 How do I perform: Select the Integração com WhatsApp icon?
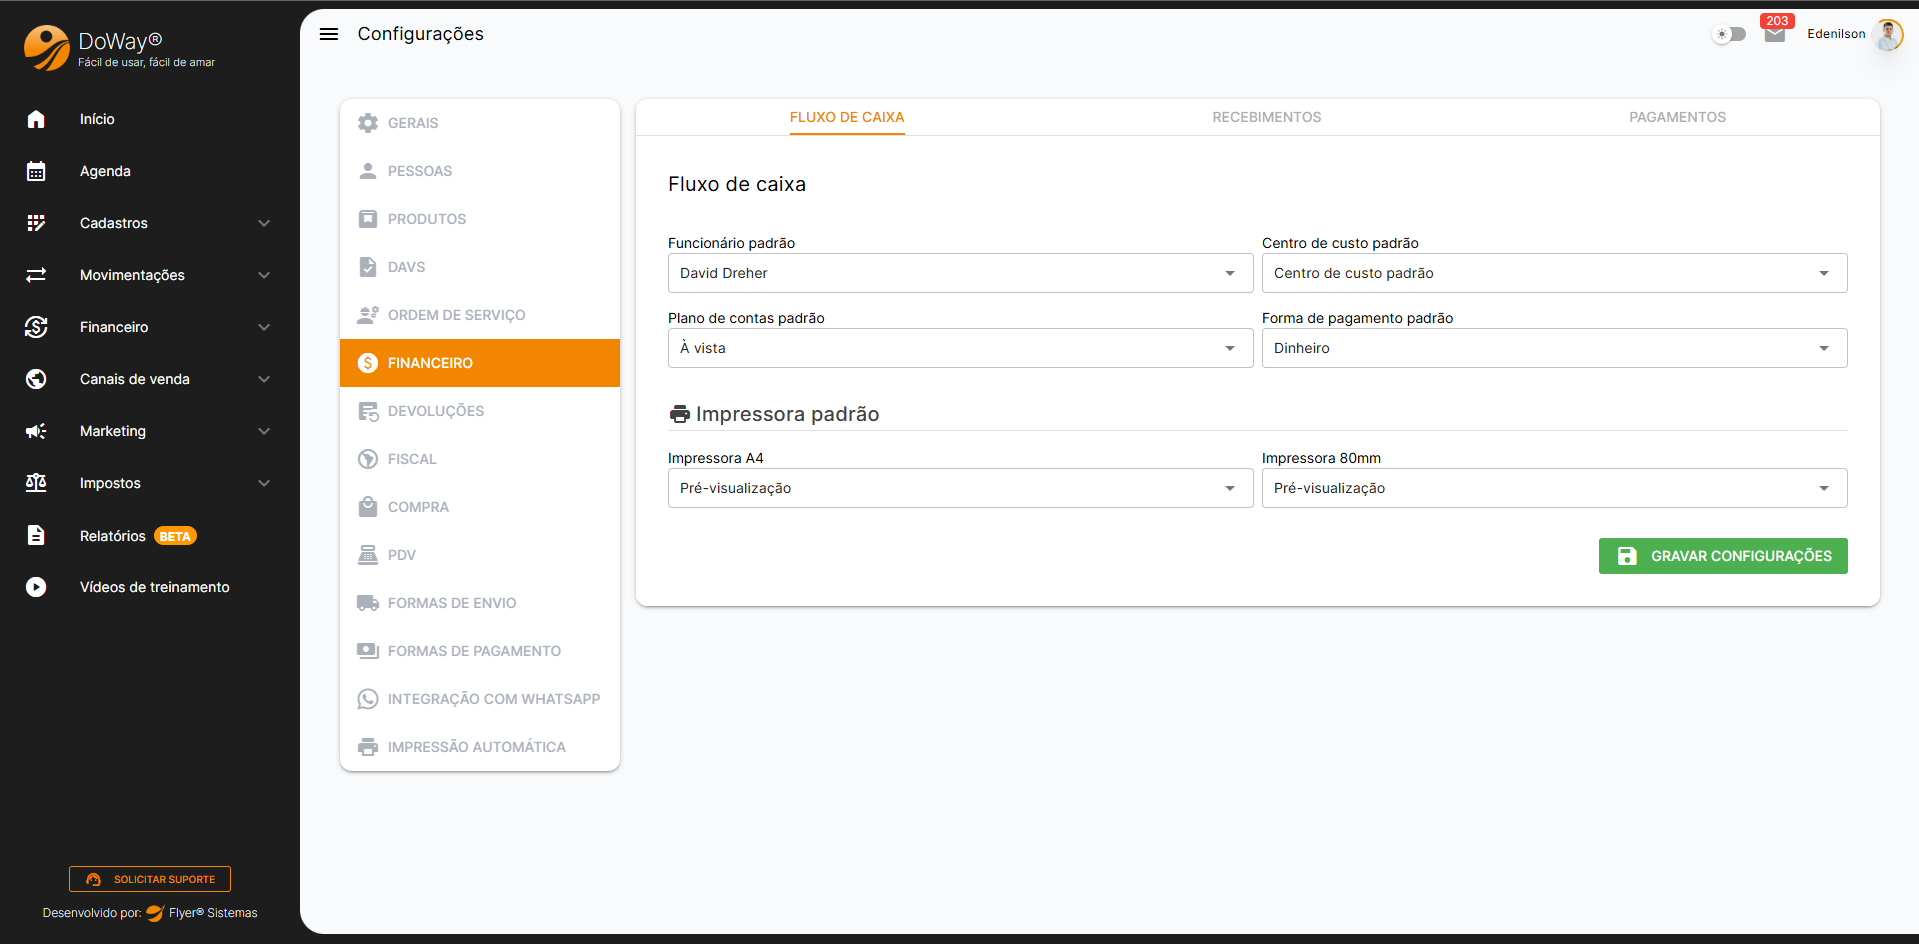click(x=368, y=699)
